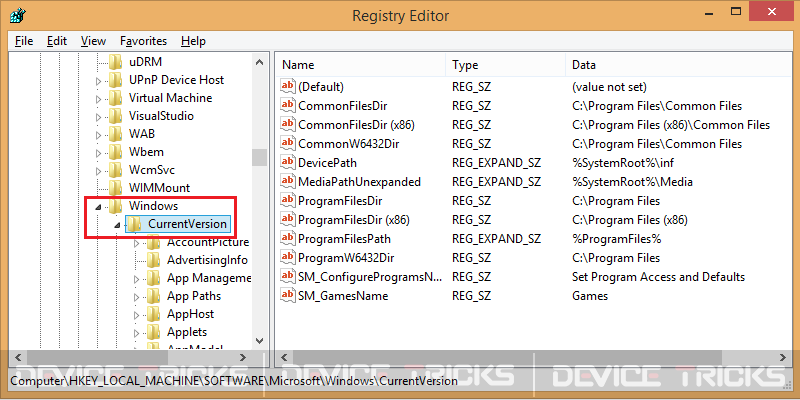Collapse the CurrentVersion key
The width and height of the screenshot is (800, 400).
click(x=117, y=225)
